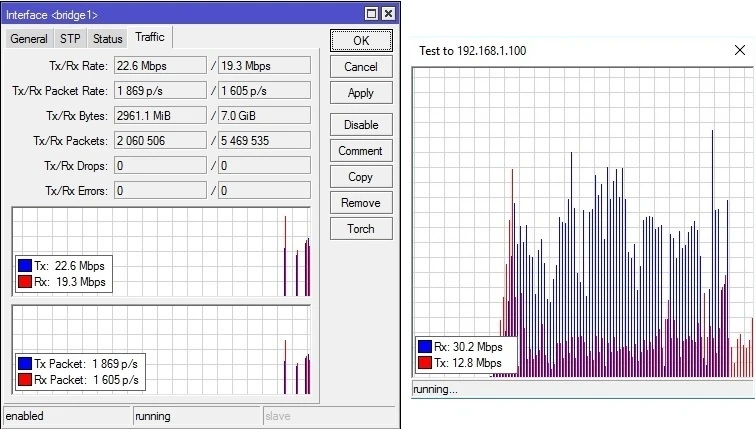This screenshot has width=756, height=429.
Task: Click the blue Tx swatch in rate graph
Action: point(25,266)
